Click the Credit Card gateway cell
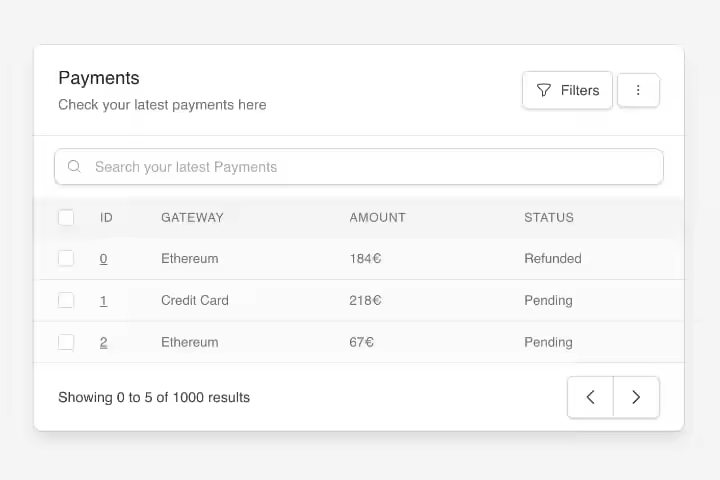 pyautogui.click(x=194, y=300)
